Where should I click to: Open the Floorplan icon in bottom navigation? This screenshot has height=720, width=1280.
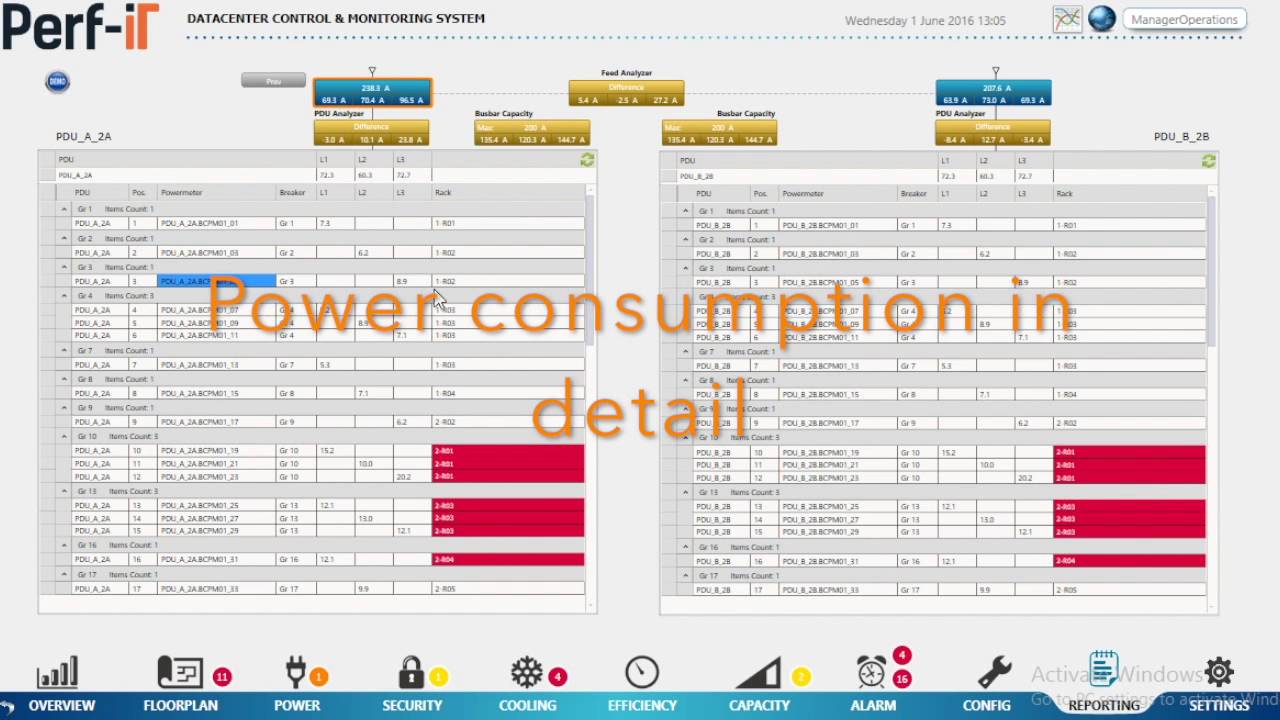[180, 672]
